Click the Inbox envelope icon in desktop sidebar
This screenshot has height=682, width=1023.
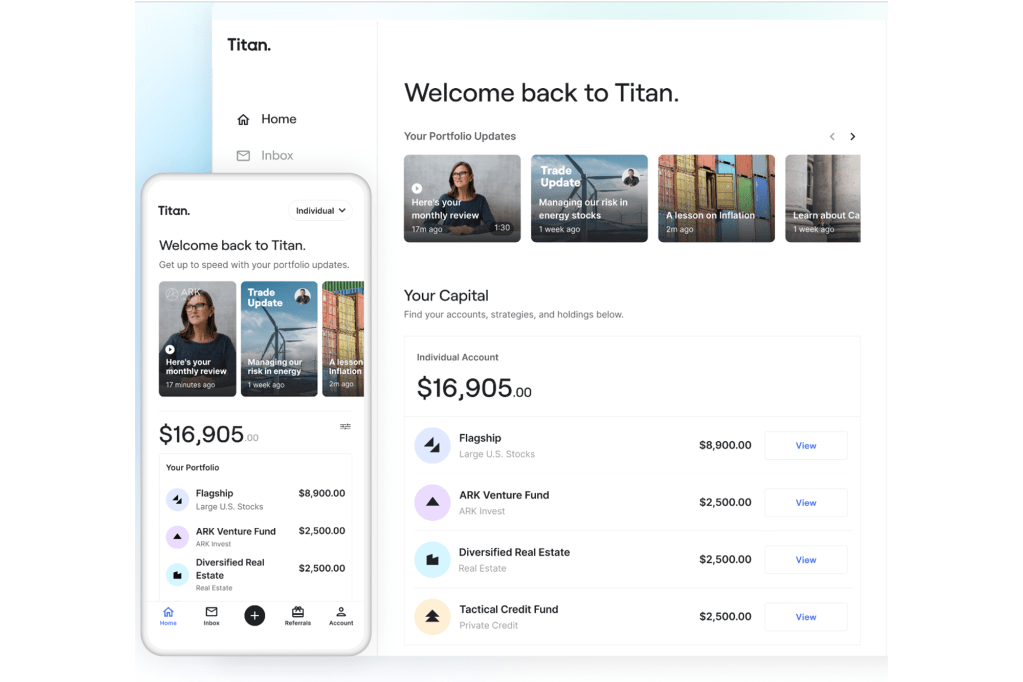243,156
